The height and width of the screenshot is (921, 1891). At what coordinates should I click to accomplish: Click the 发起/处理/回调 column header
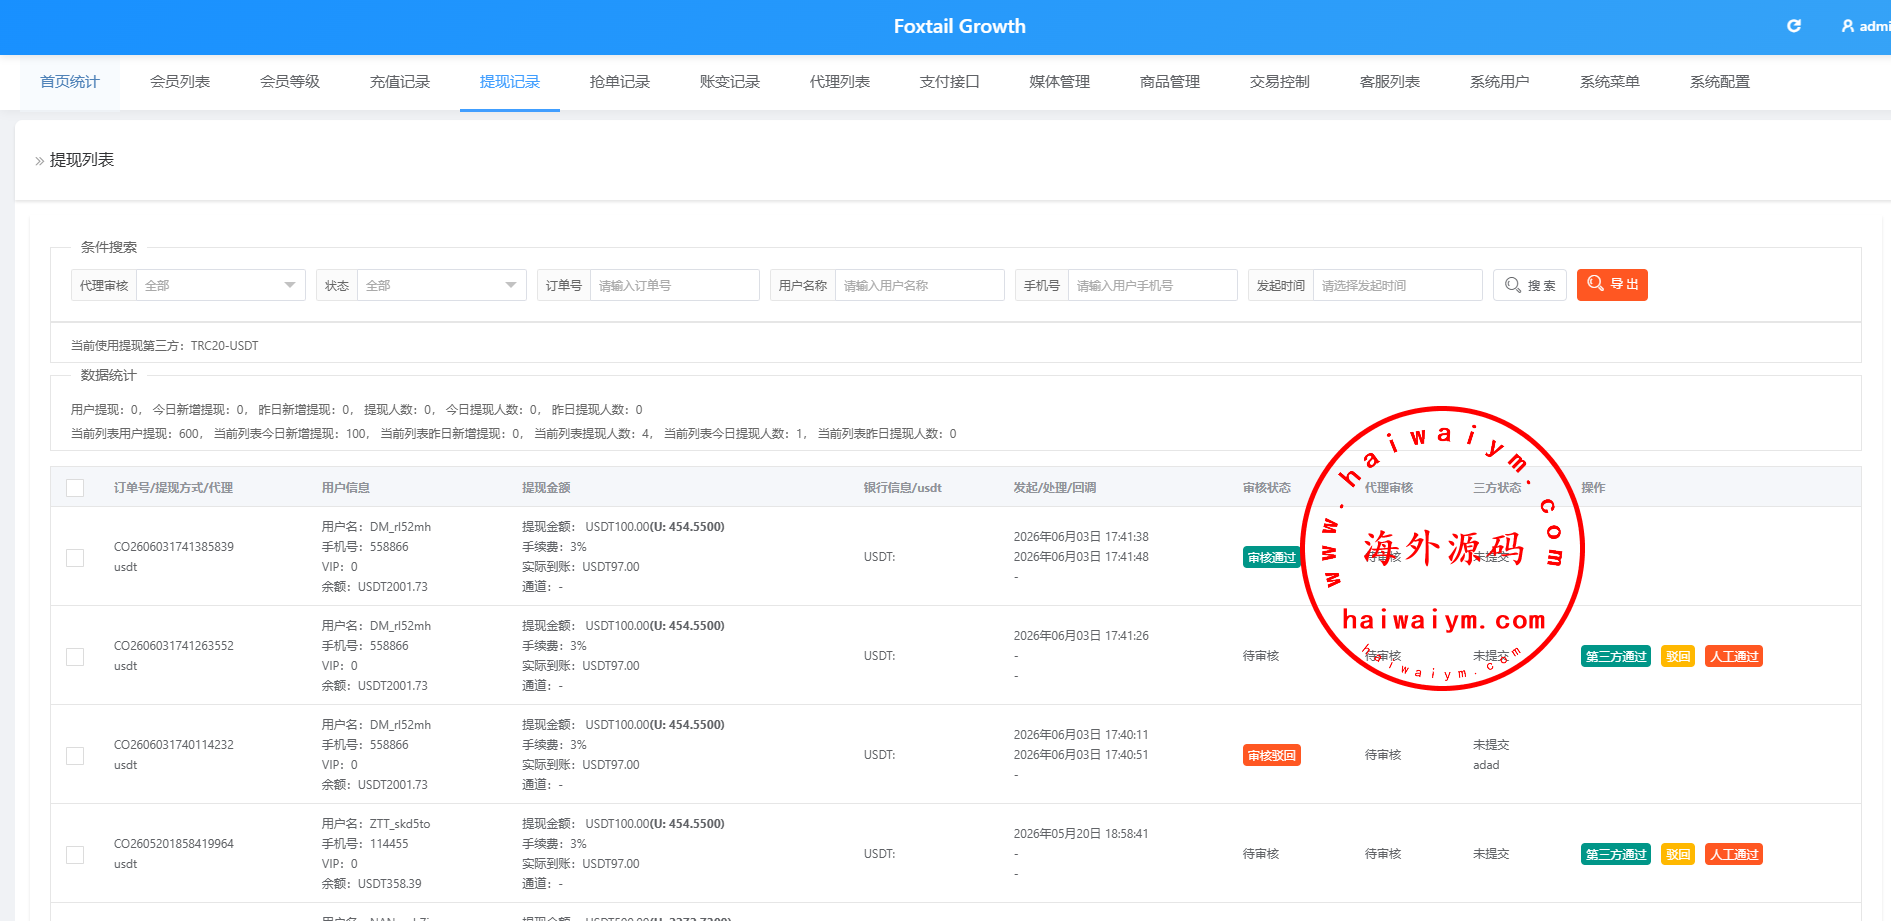(x=1055, y=488)
